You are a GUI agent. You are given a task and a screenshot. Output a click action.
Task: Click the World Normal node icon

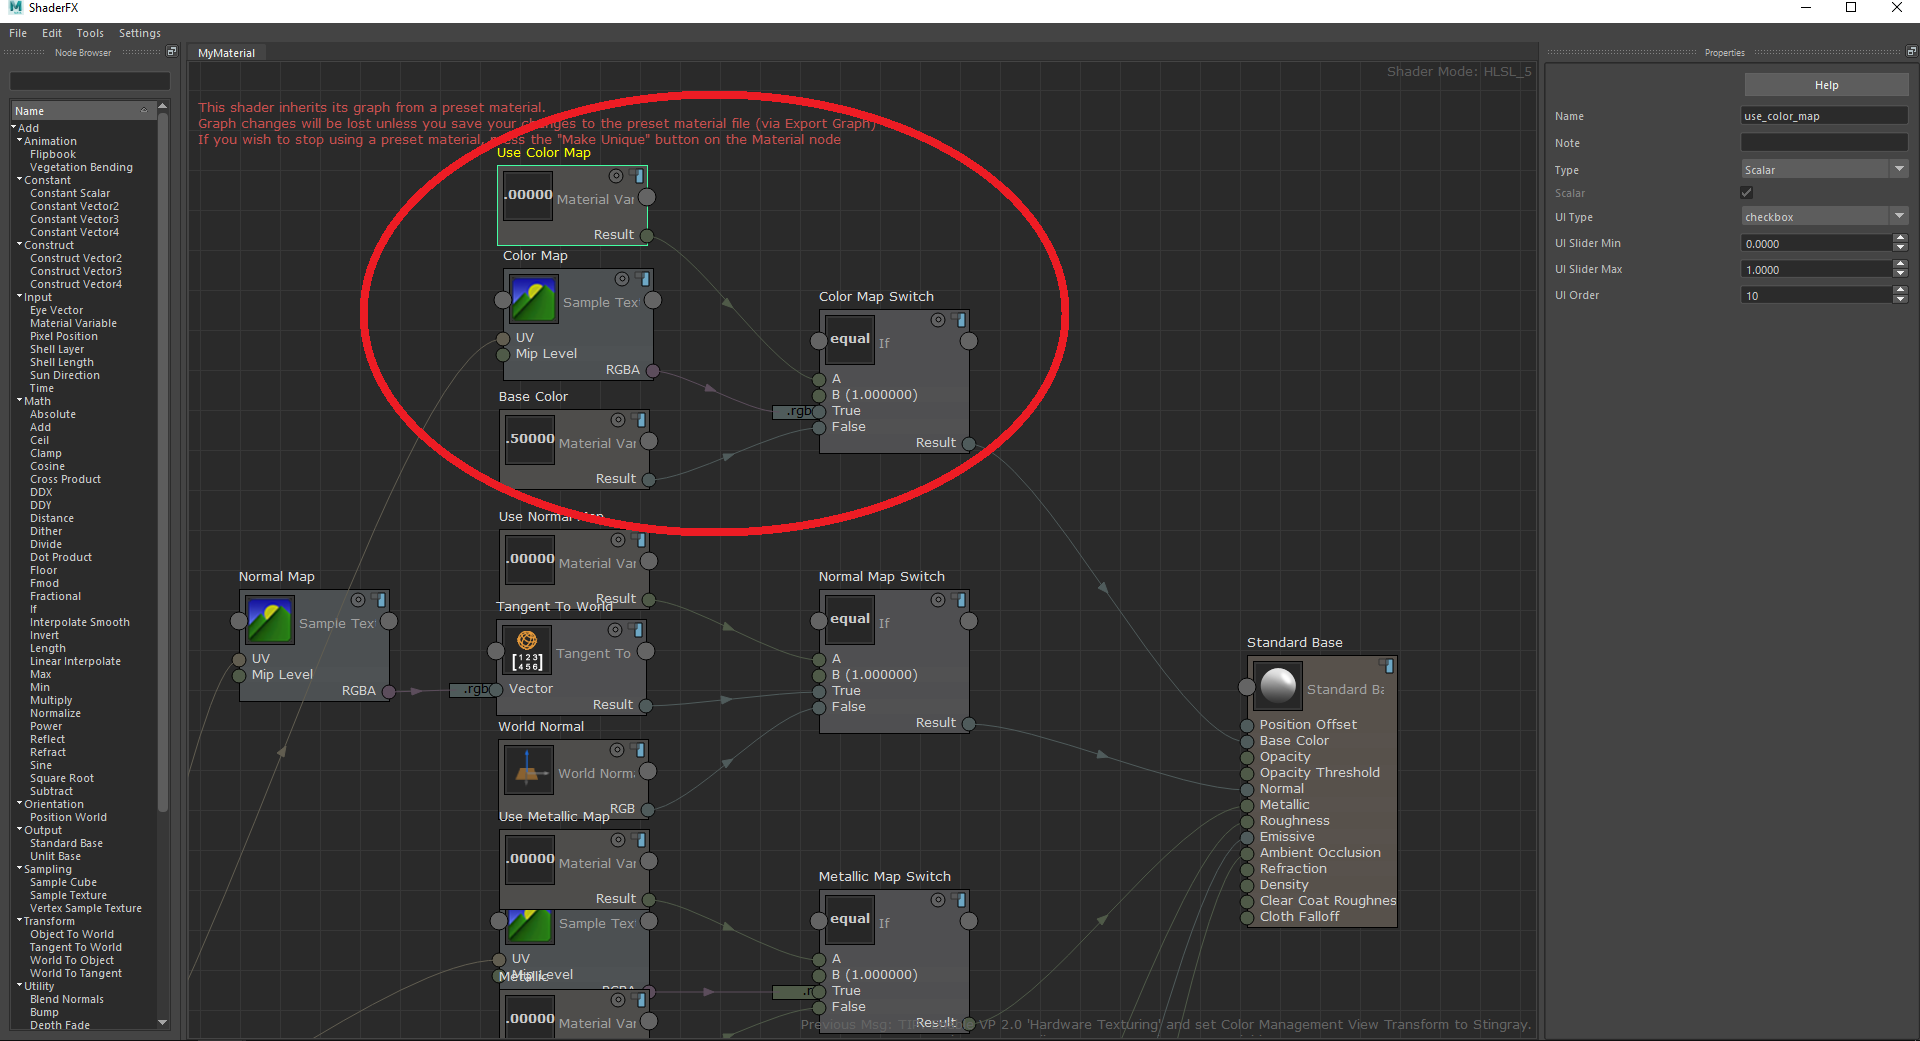pos(528,771)
